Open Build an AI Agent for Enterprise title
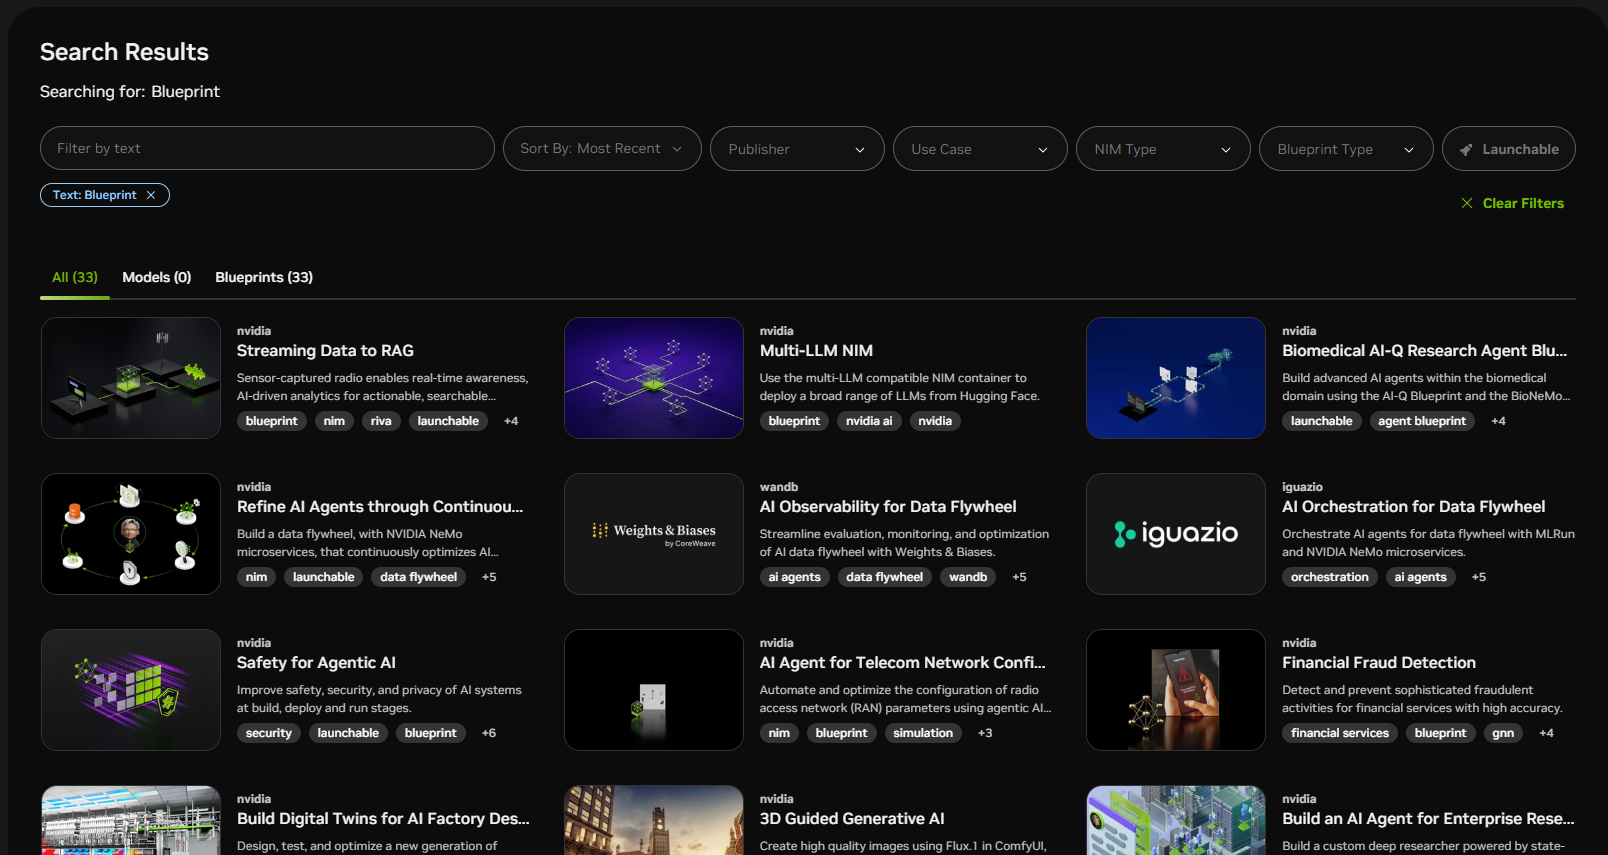This screenshot has width=1608, height=855. click(1428, 819)
